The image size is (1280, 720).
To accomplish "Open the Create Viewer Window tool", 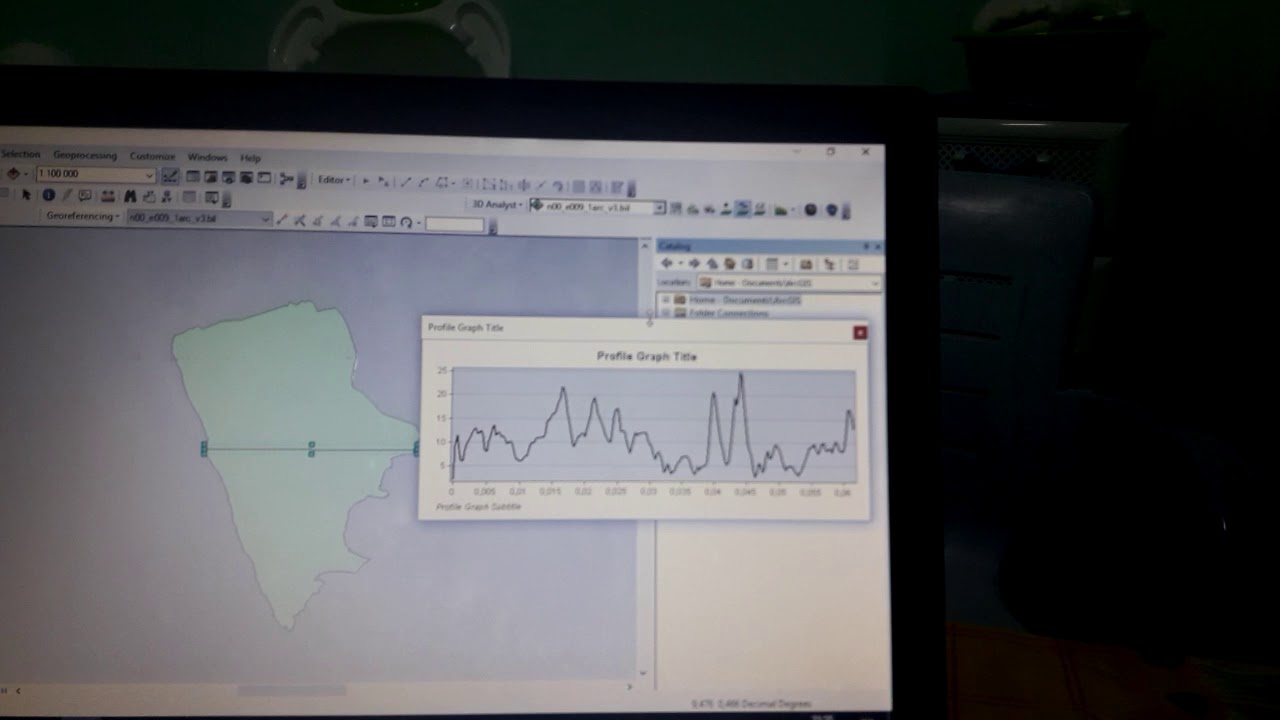I will 212,198.
